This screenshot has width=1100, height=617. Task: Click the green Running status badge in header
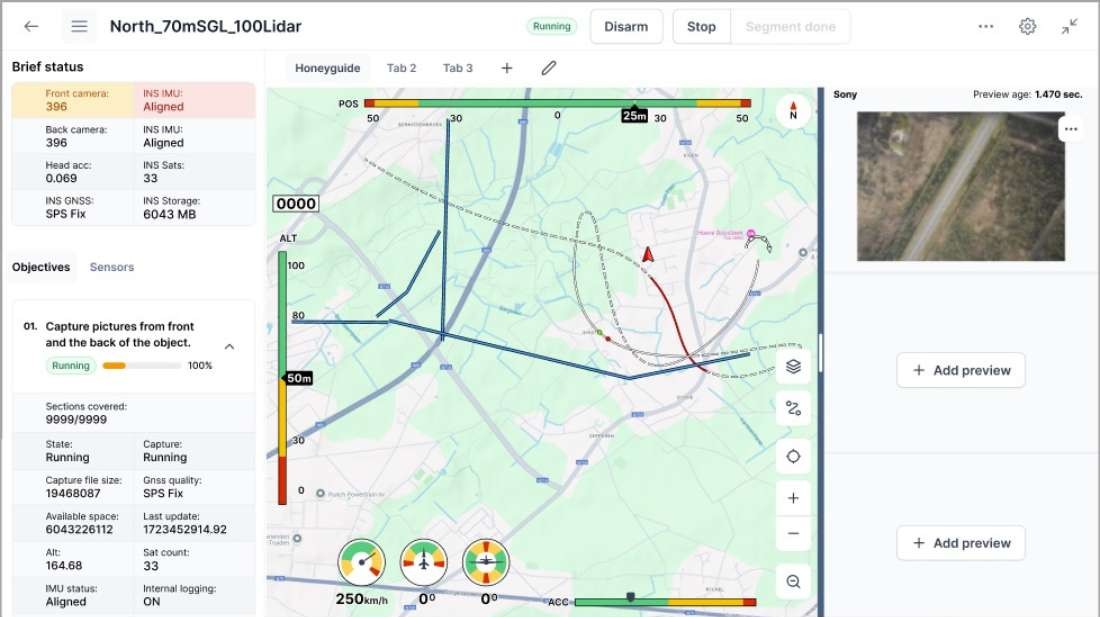[x=551, y=27]
